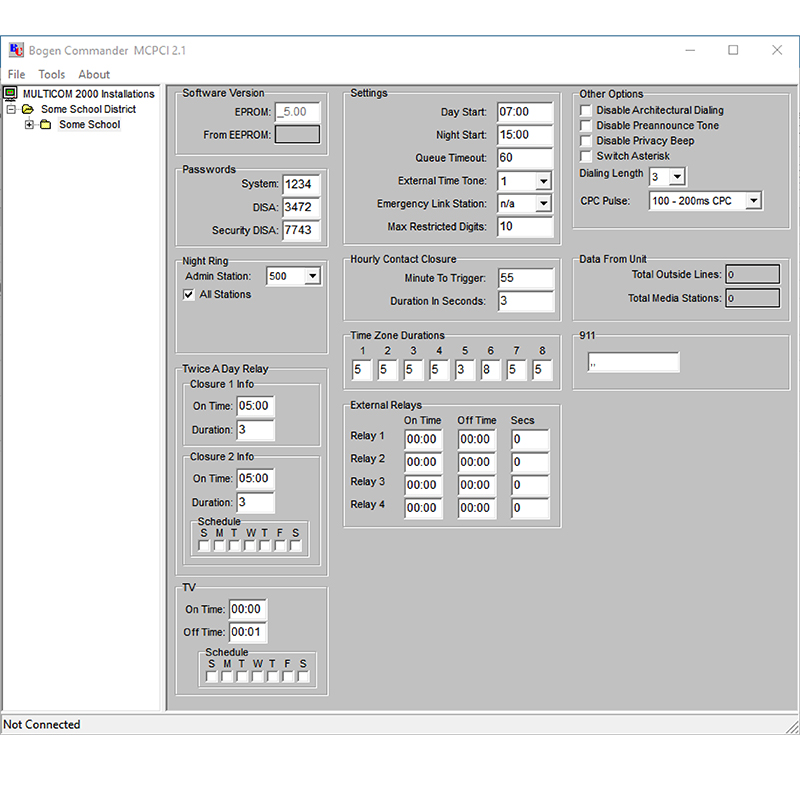The image size is (800, 800).
Task: Open the File menu
Action: click(x=16, y=74)
